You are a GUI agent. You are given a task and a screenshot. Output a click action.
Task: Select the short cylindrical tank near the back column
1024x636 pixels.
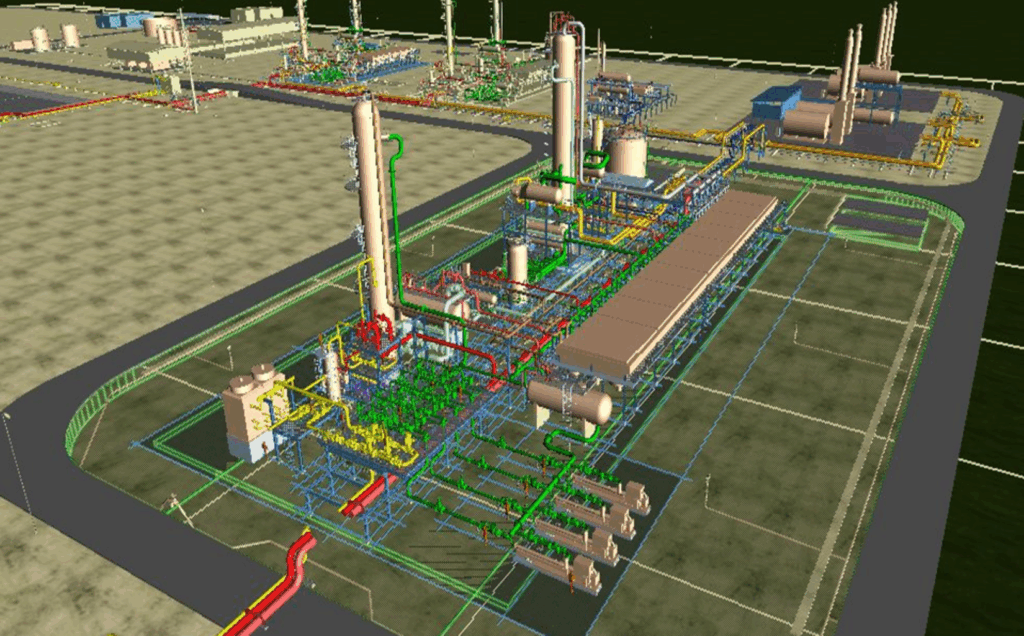tap(628, 156)
